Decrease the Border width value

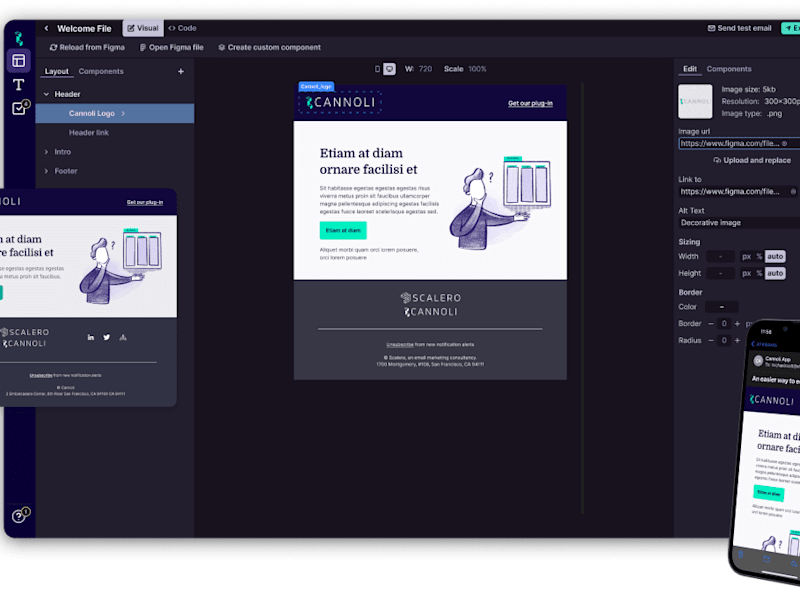click(x=711, y=324)
